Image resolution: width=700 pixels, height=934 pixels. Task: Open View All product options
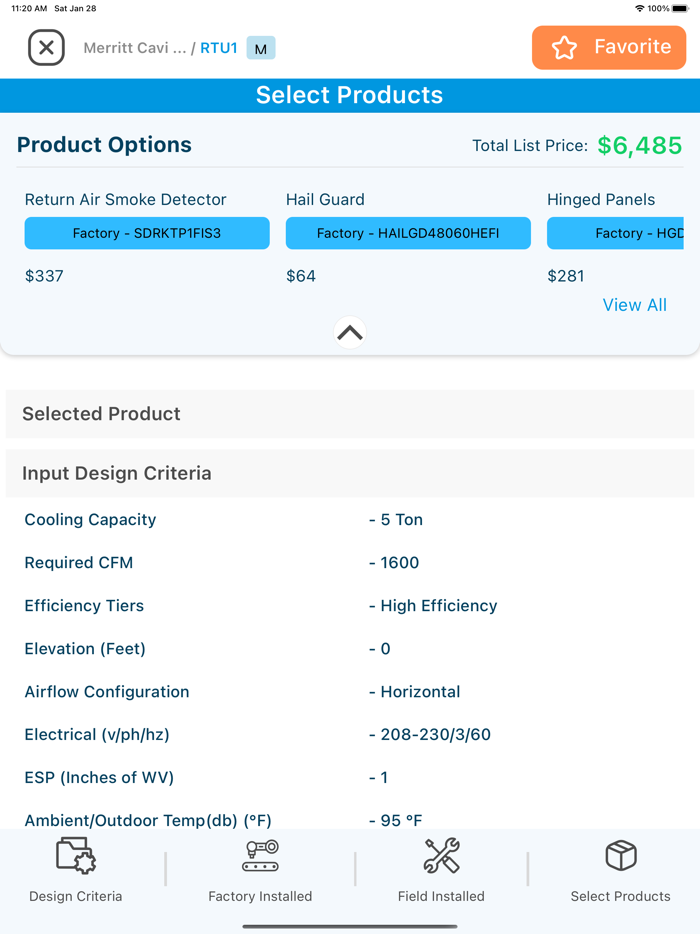(x=634, y=305)
